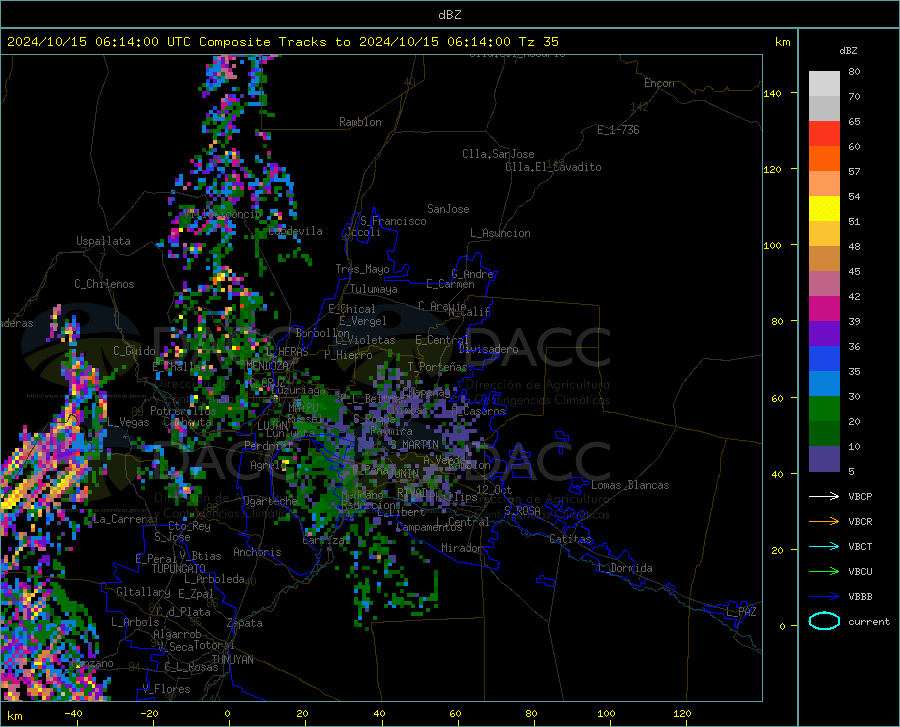Screen dimensions: 900x727
Task: Click the 'TUNUYAN' map label
Action: 232,660
